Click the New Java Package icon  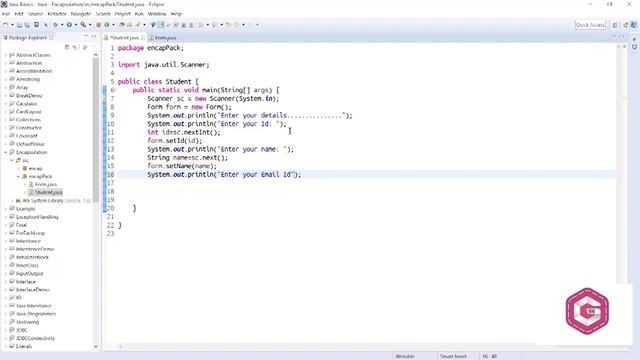coord(98,25)
